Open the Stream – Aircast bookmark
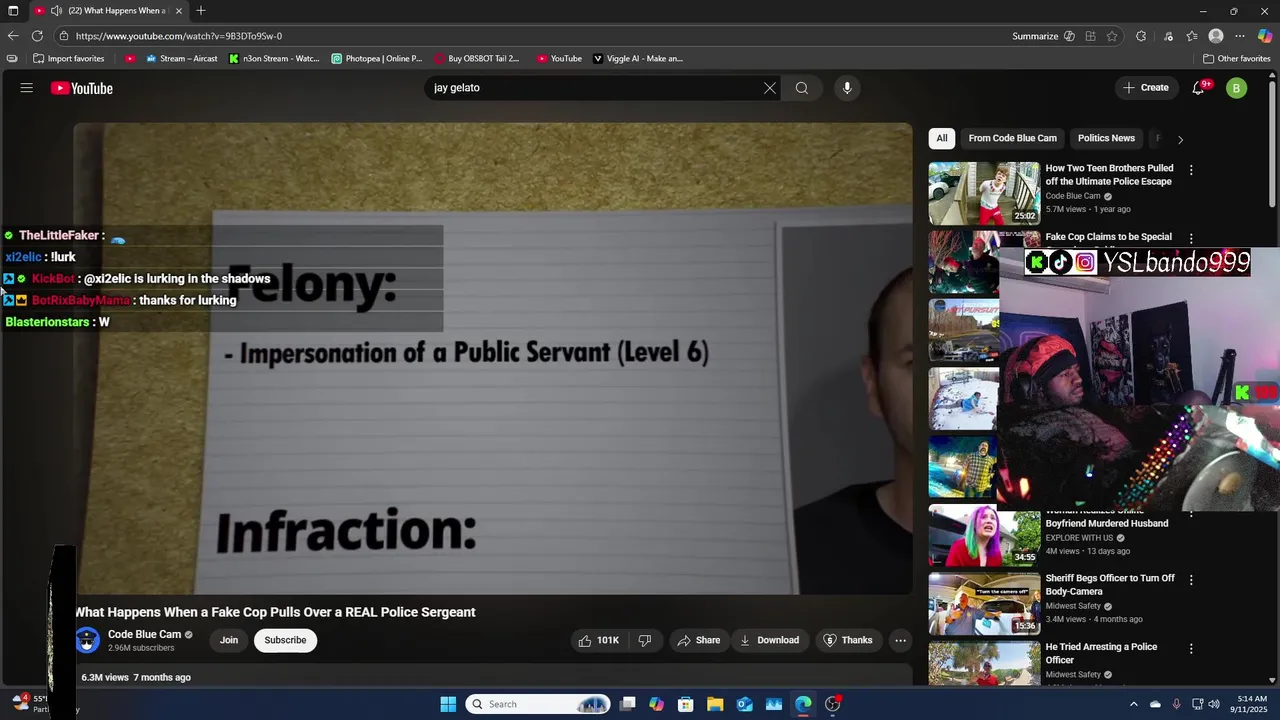 182,58
